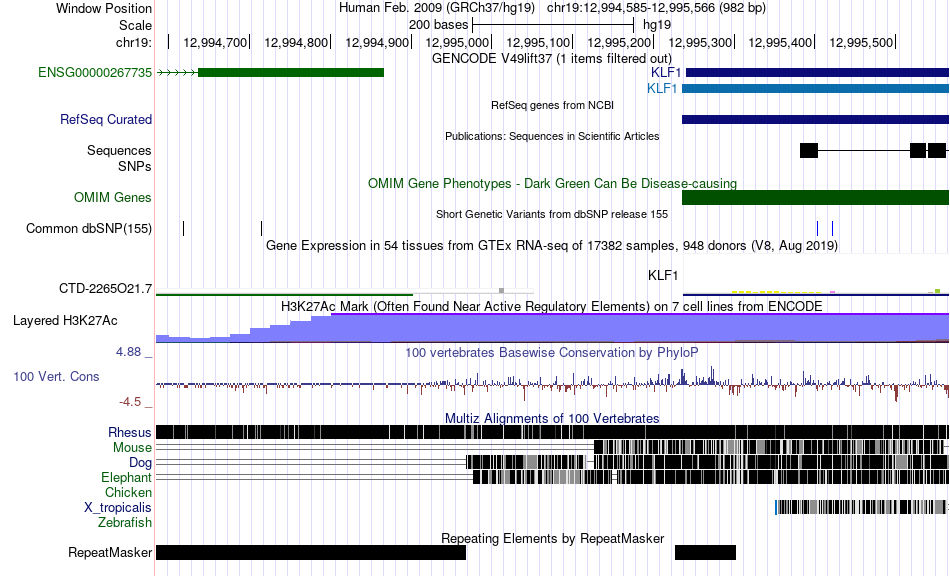The width and height of the screenshot is (950, 576).
Task: Click the small right RepeatMasker block
Action: pyautogui.click(x=705, y=552)
